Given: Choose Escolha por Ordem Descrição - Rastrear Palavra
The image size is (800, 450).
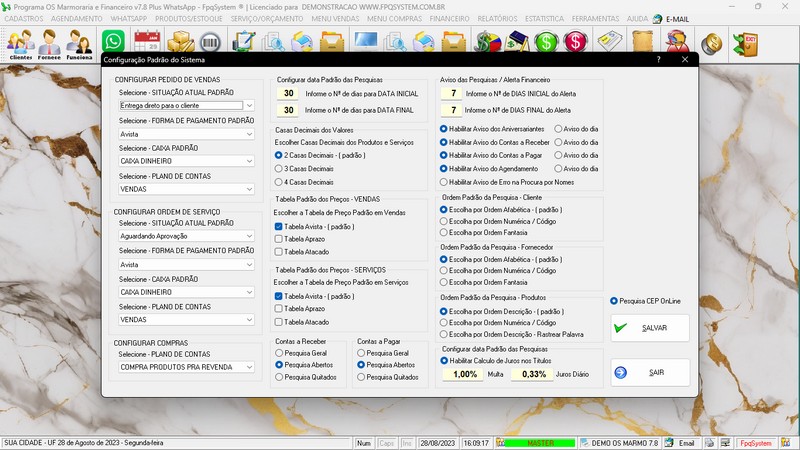Looking at the screenshot, I should point(512,335).
